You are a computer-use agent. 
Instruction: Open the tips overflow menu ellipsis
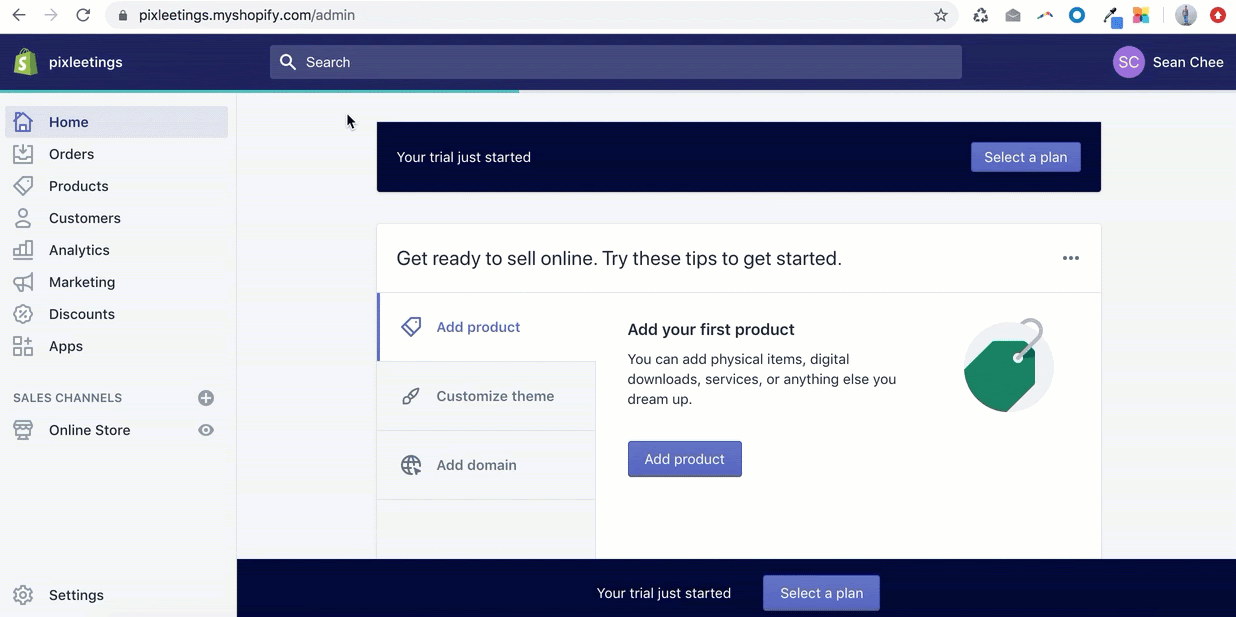coord(1071,258)
